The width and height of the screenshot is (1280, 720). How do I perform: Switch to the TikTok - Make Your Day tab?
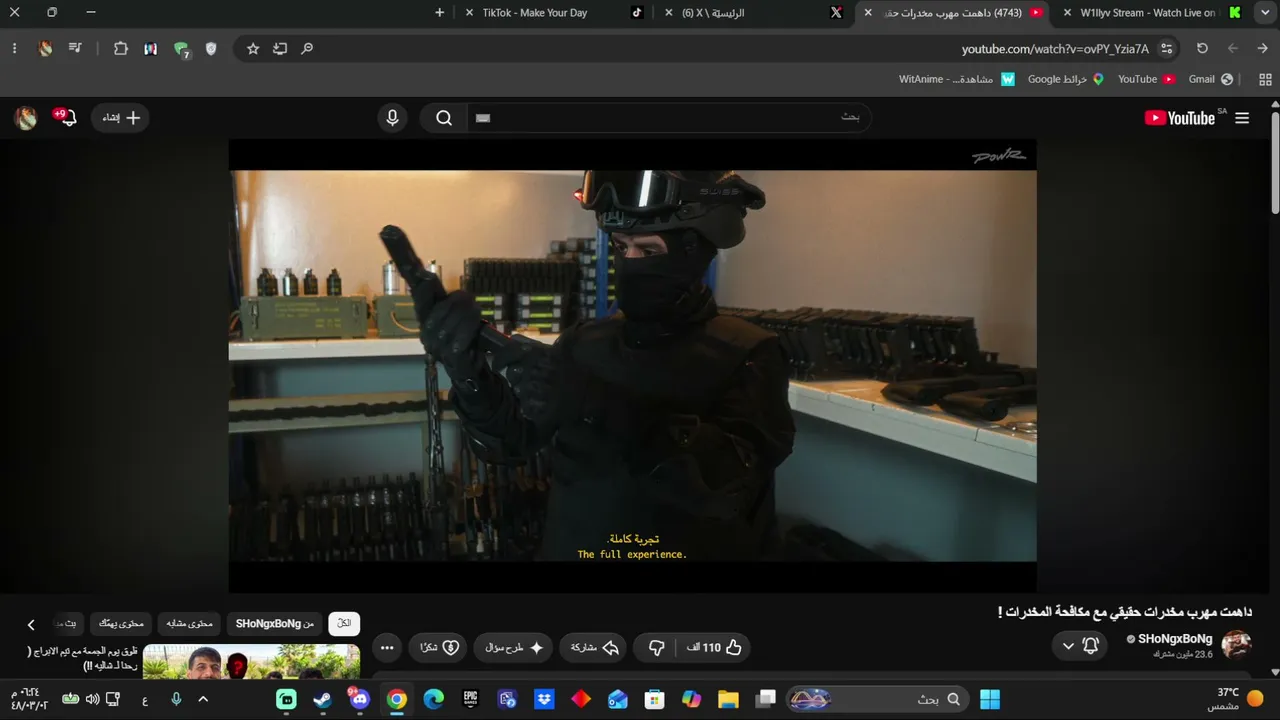(x=554, y=13)
